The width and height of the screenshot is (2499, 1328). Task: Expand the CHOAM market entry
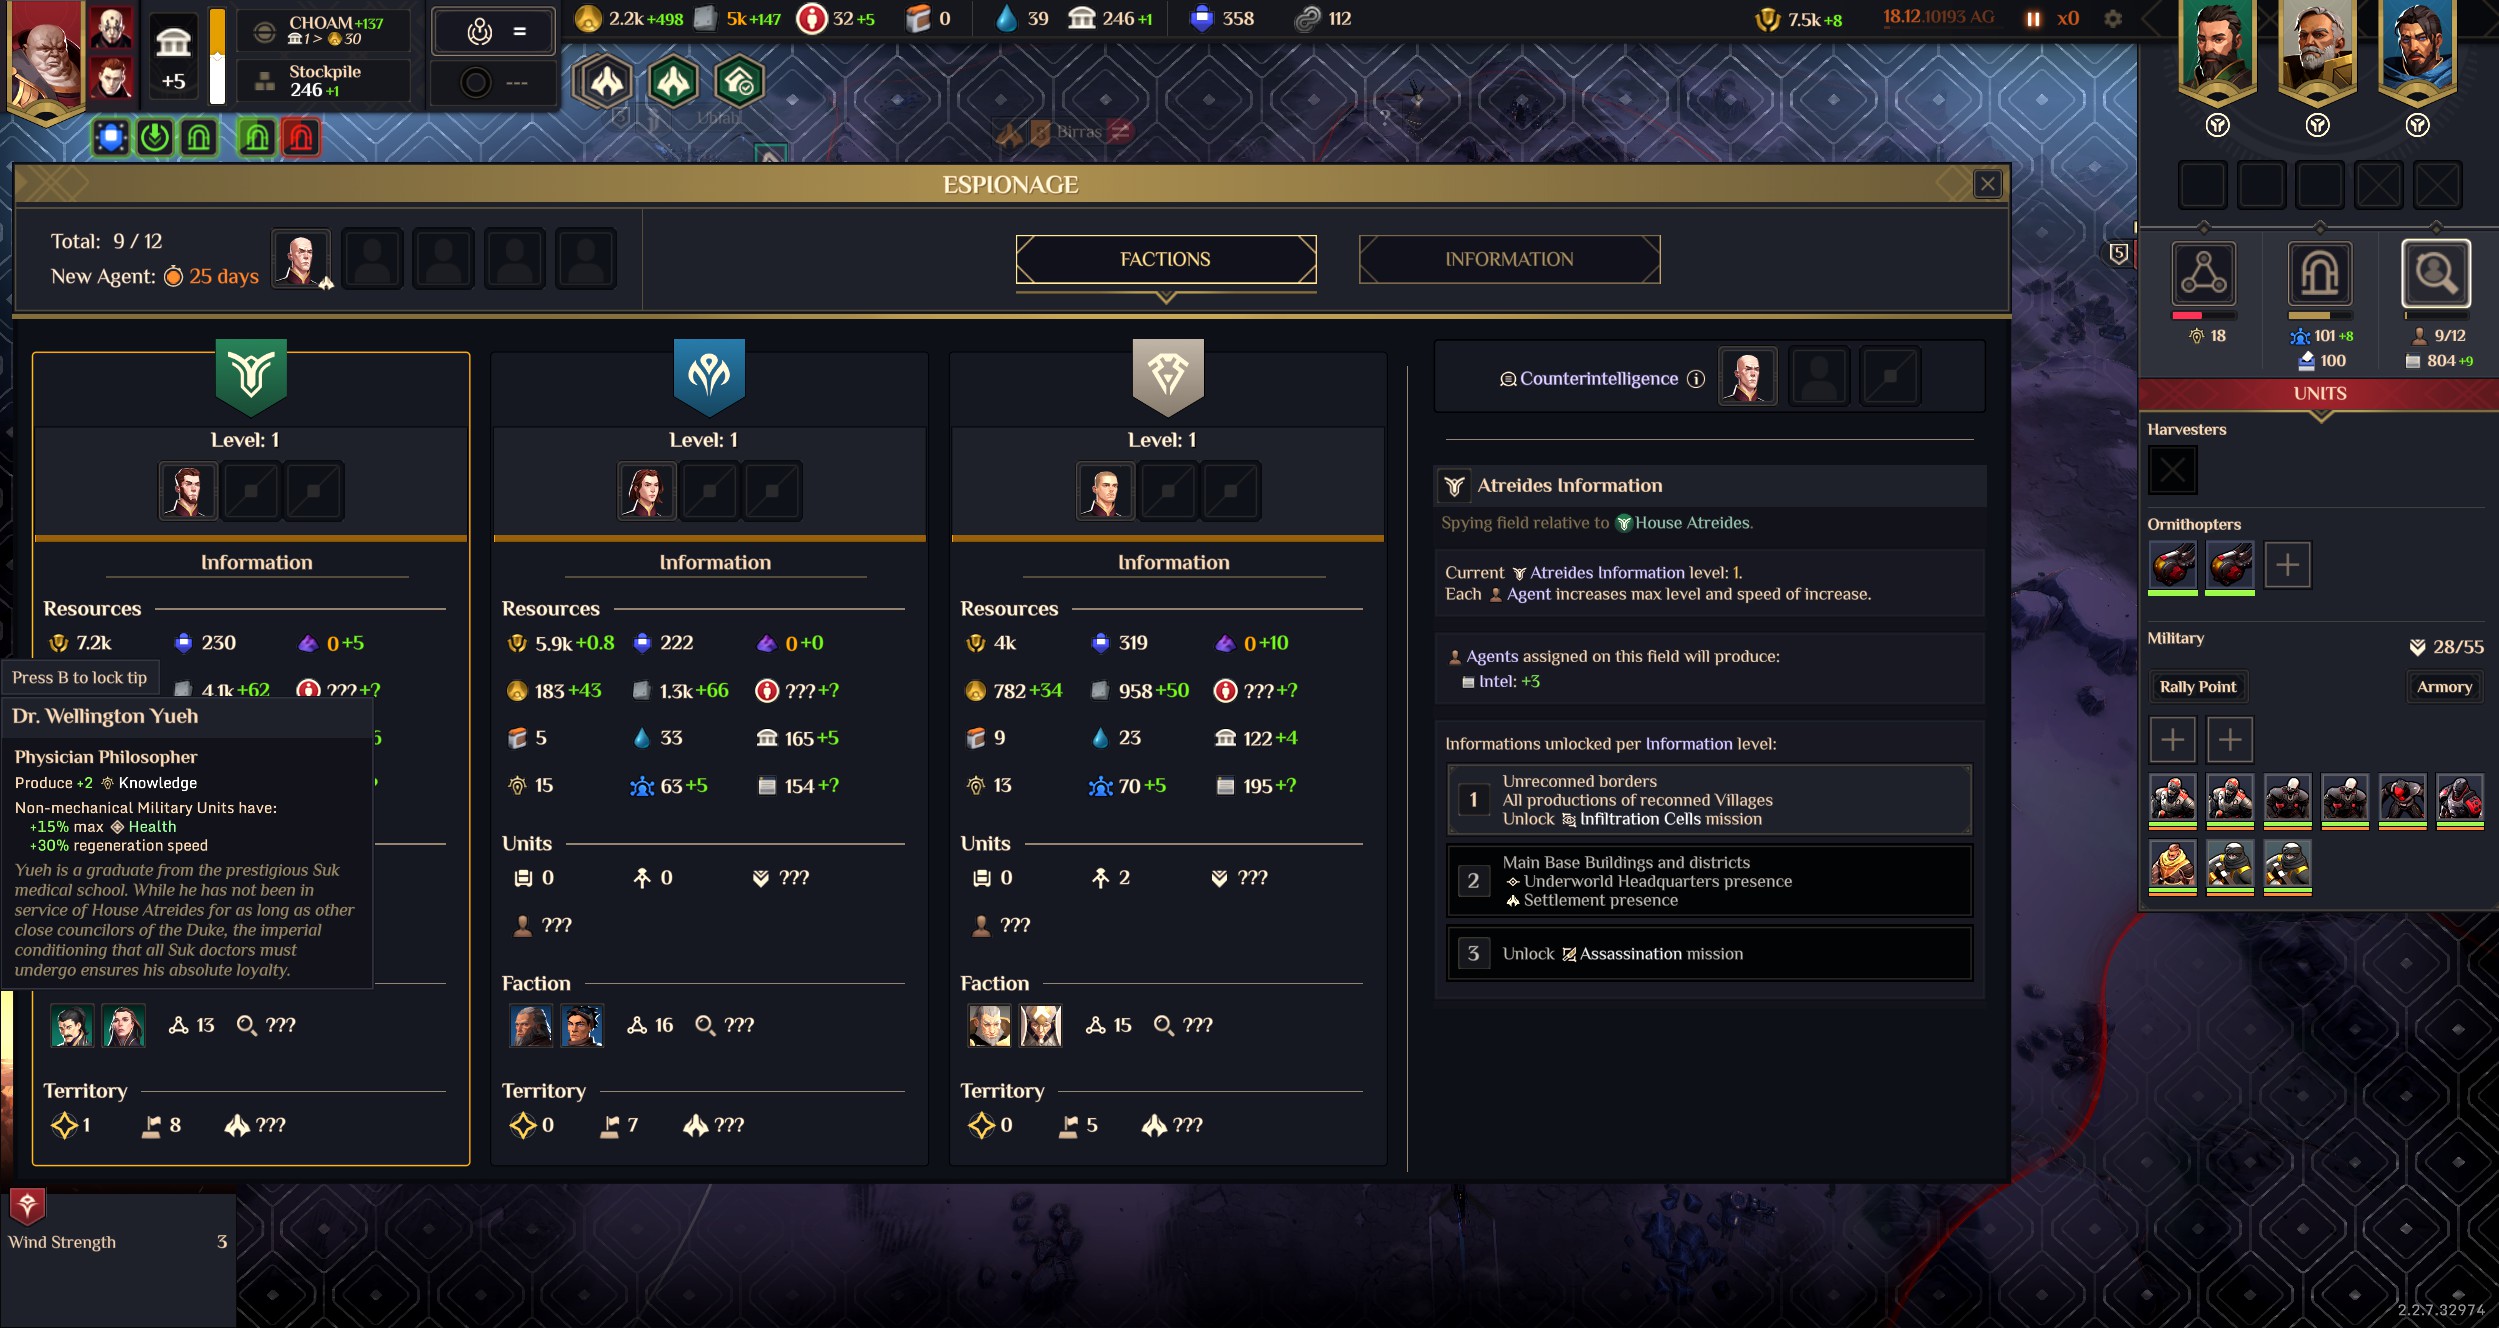point(324,30)
